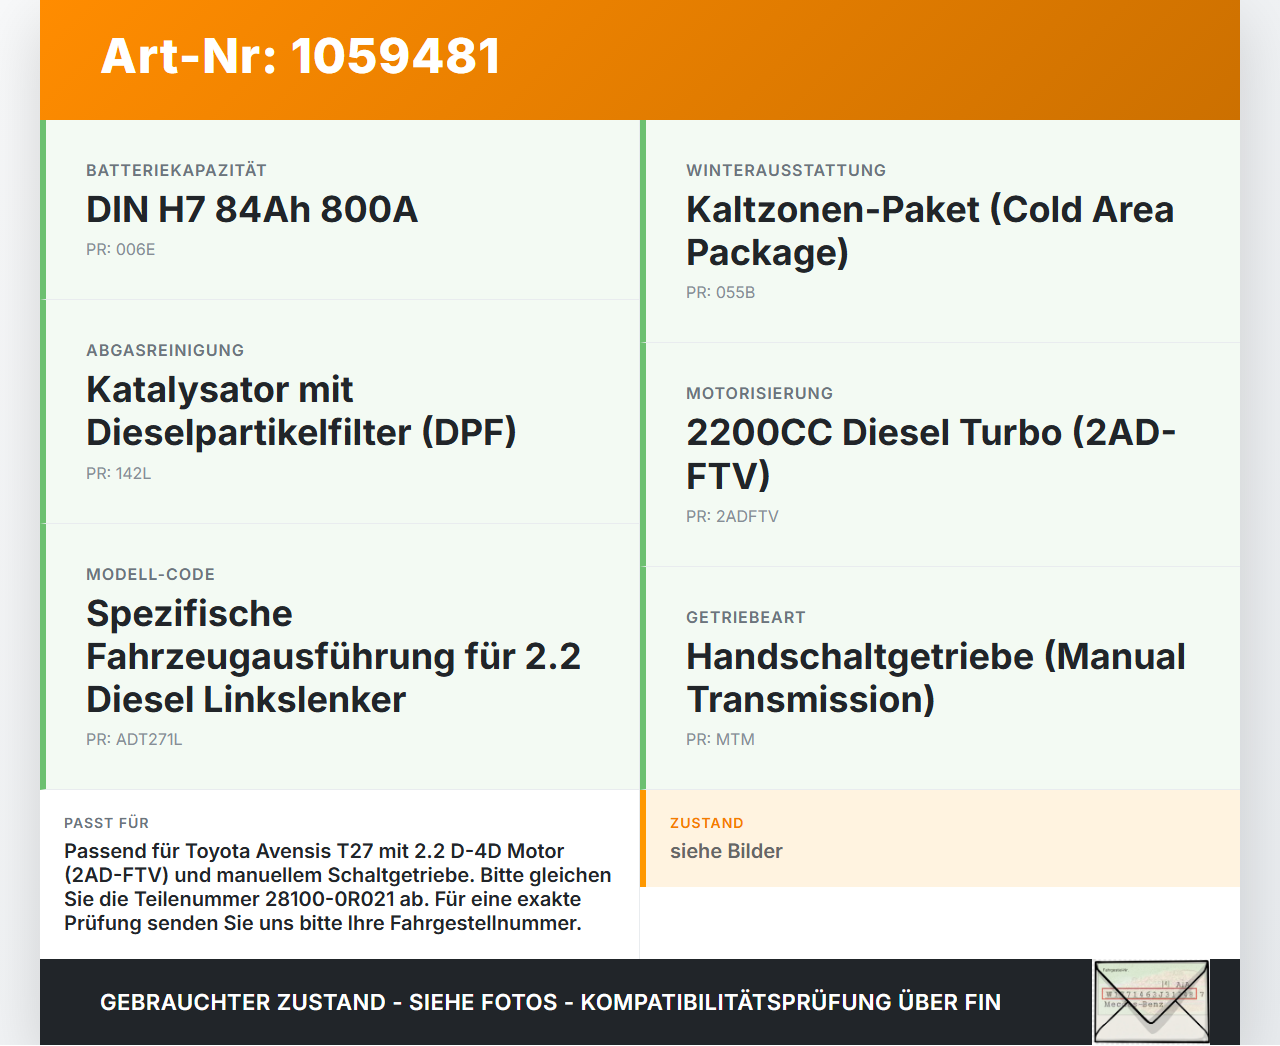Click the Passt für compatibility description text
This screenshot has width=1280, height=1046.
pyautogui.click(x=338, y=887)
